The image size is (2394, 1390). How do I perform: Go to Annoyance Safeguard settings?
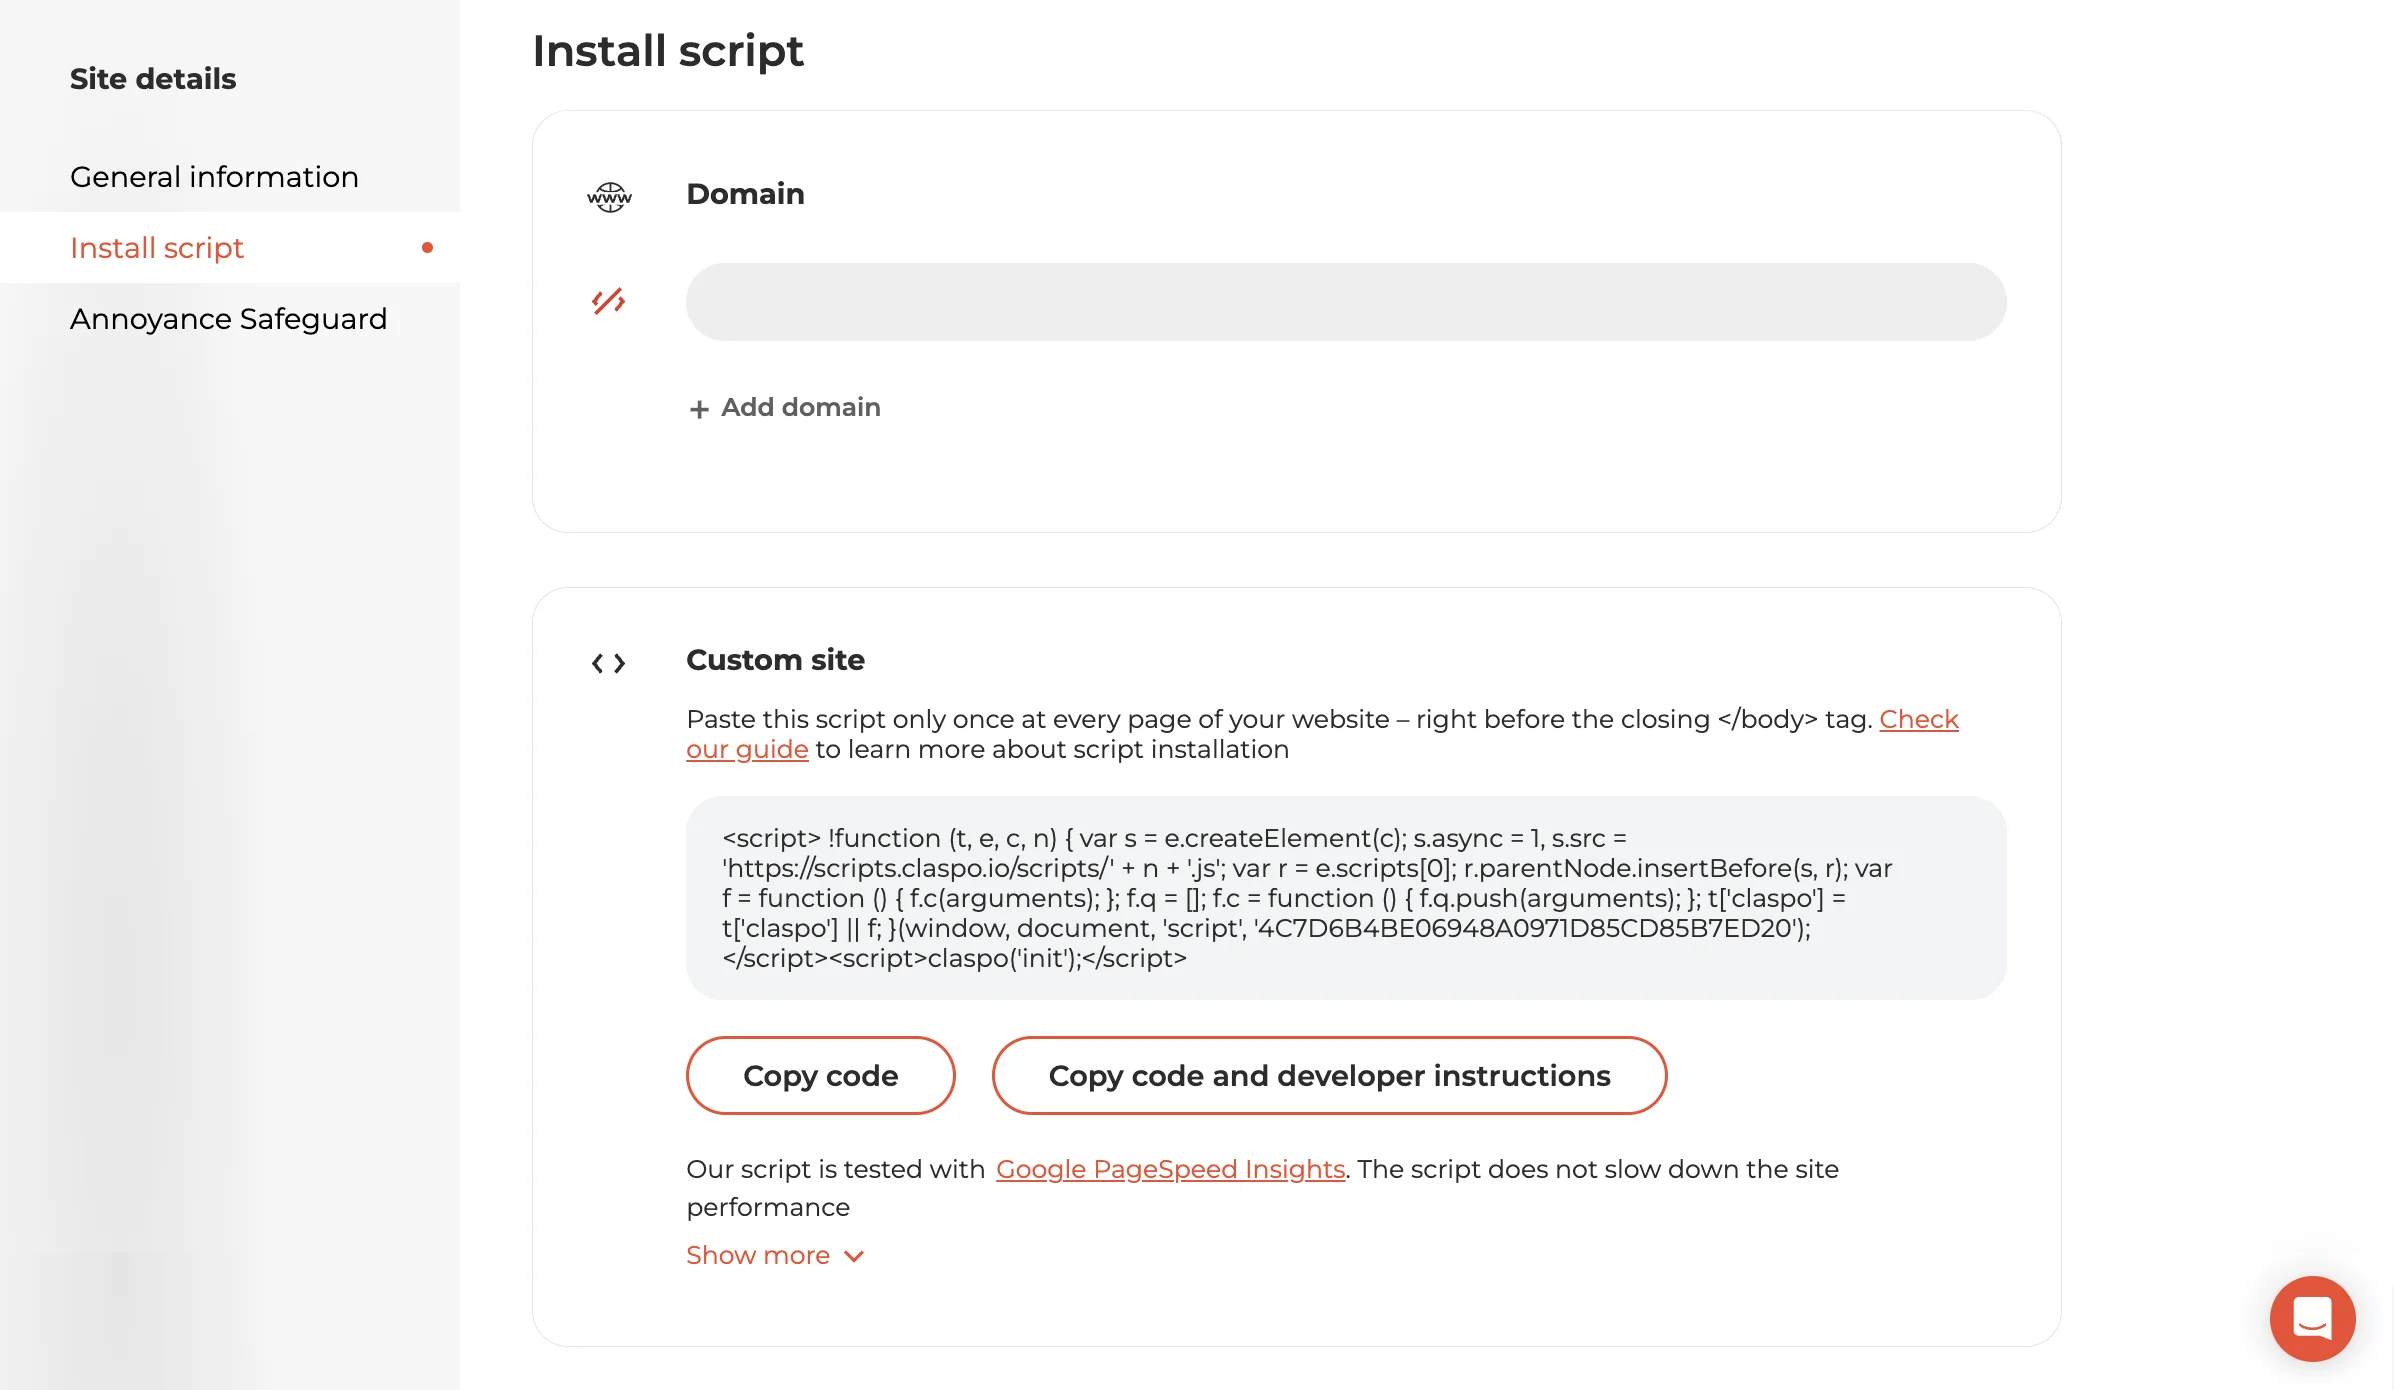[228, 319]
